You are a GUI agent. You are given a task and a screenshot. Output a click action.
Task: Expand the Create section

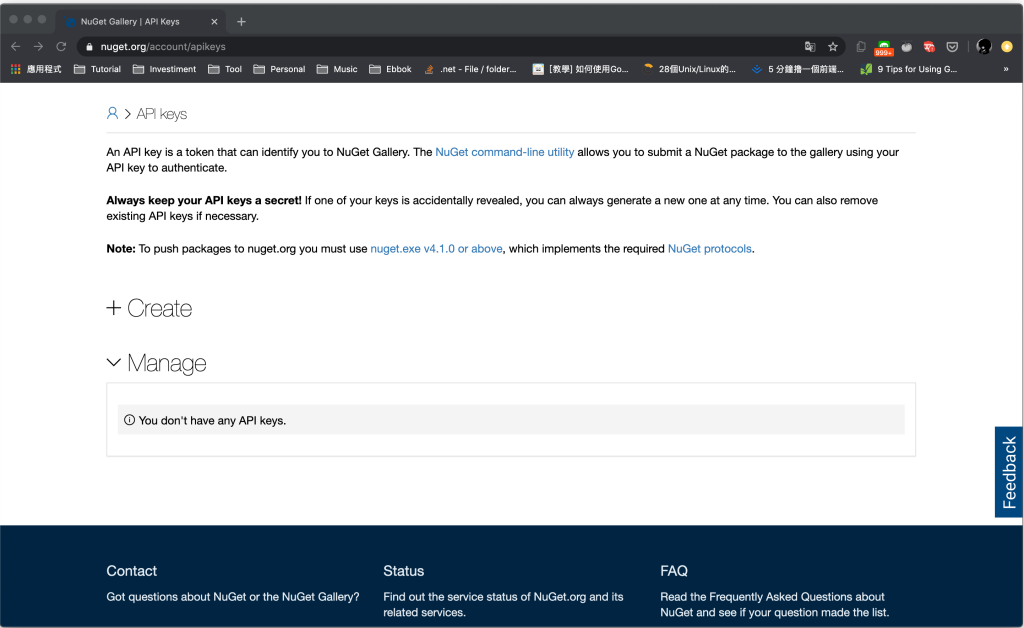click(x=150, y=308)
